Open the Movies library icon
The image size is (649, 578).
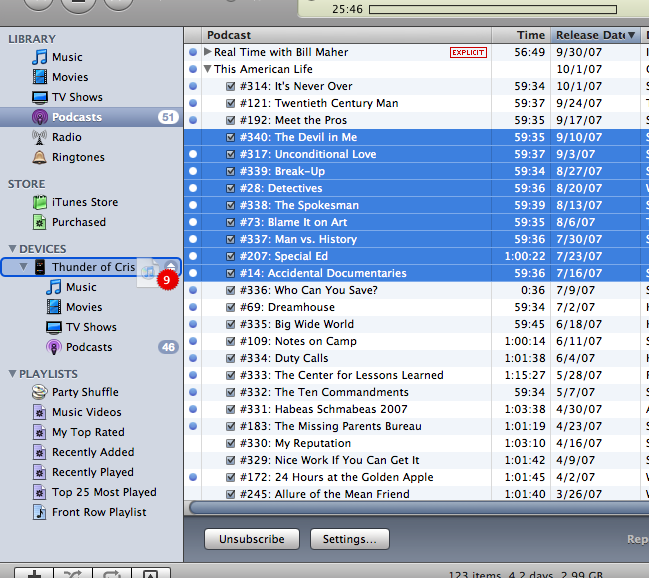(40, 77)
